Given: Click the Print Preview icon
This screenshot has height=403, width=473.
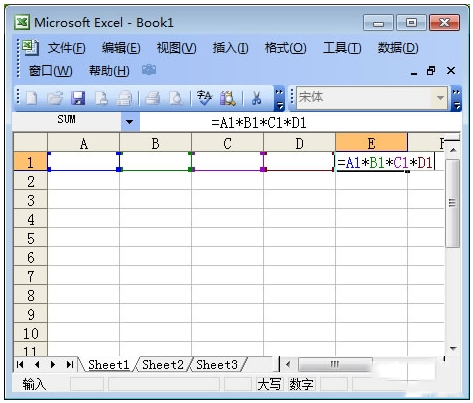Looking at the screenshot, I should tap(176, 98).
